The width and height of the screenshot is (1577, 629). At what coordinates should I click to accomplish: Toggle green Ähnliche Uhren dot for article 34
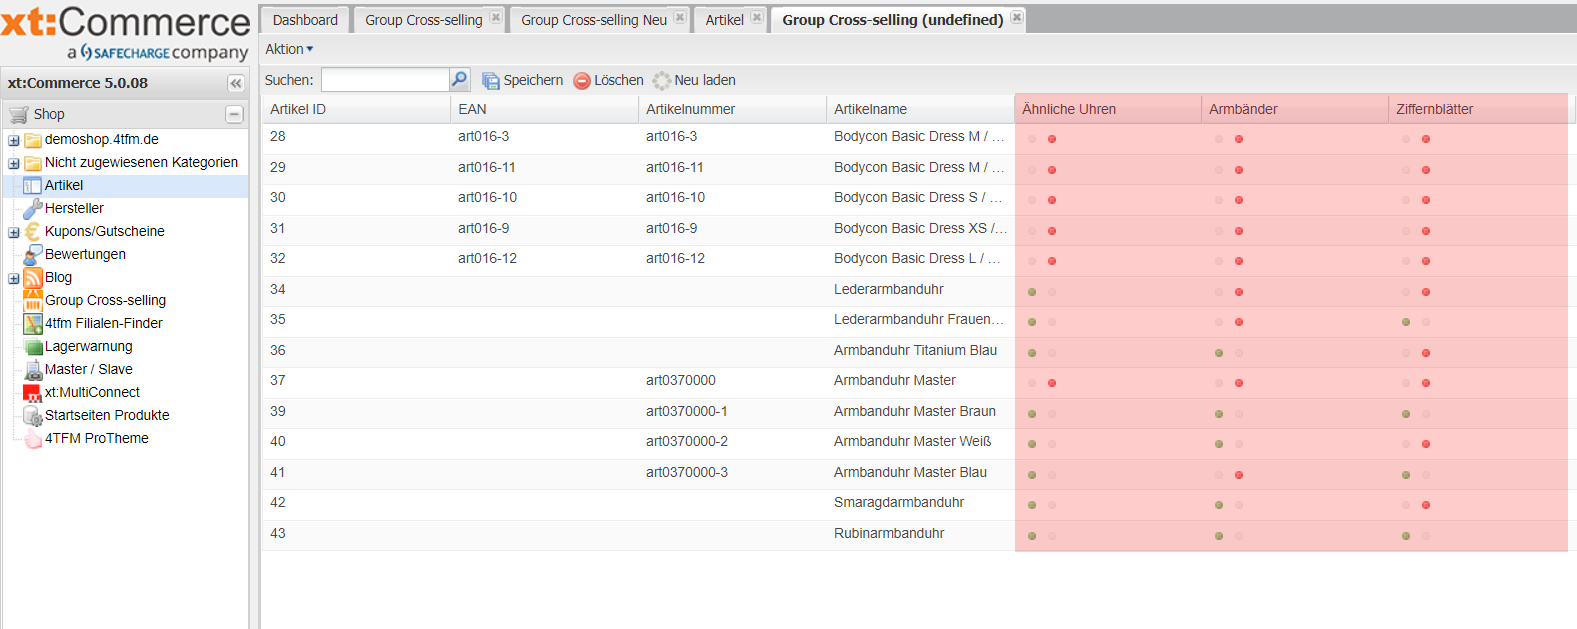click(1032, 292)
